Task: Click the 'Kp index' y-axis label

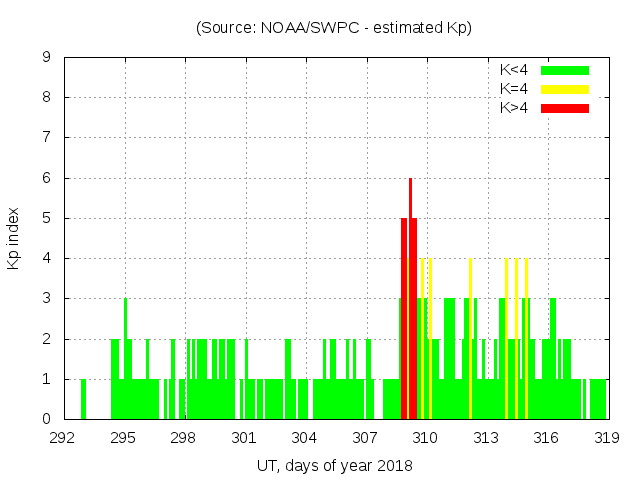Action: point(14,239)
